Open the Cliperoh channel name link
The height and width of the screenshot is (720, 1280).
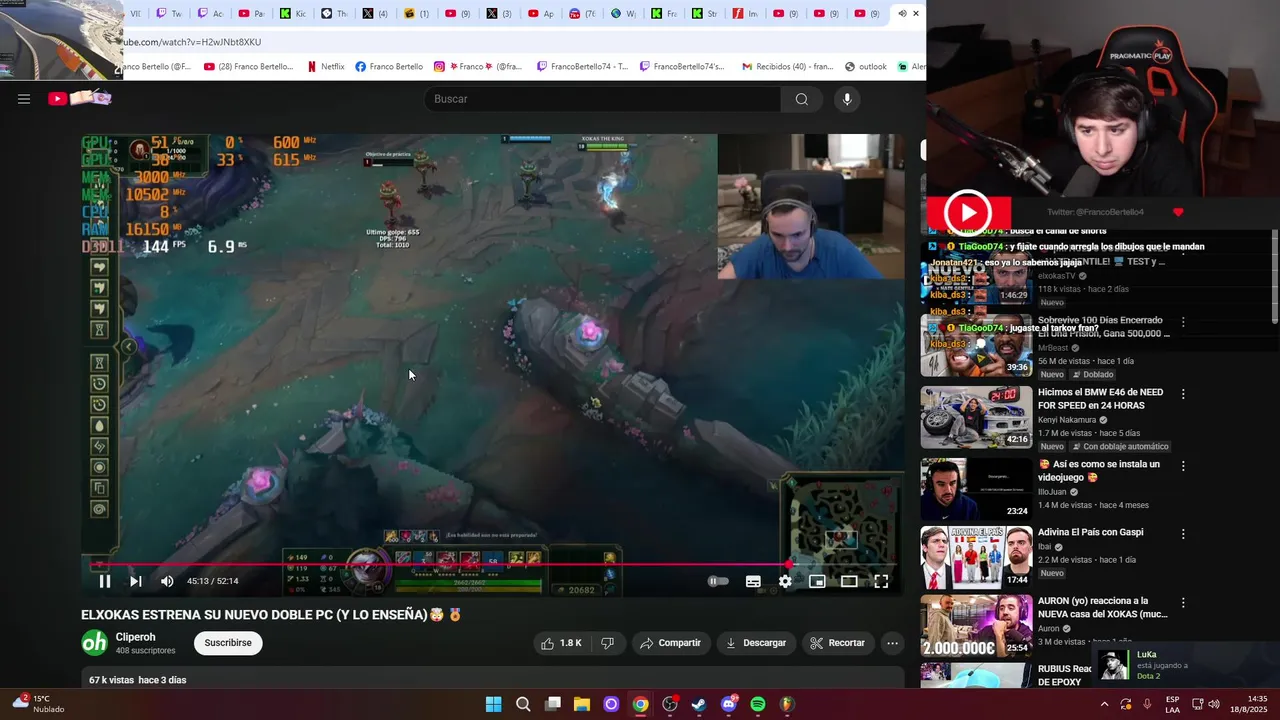pyautogui.click(x=135, y=637)
